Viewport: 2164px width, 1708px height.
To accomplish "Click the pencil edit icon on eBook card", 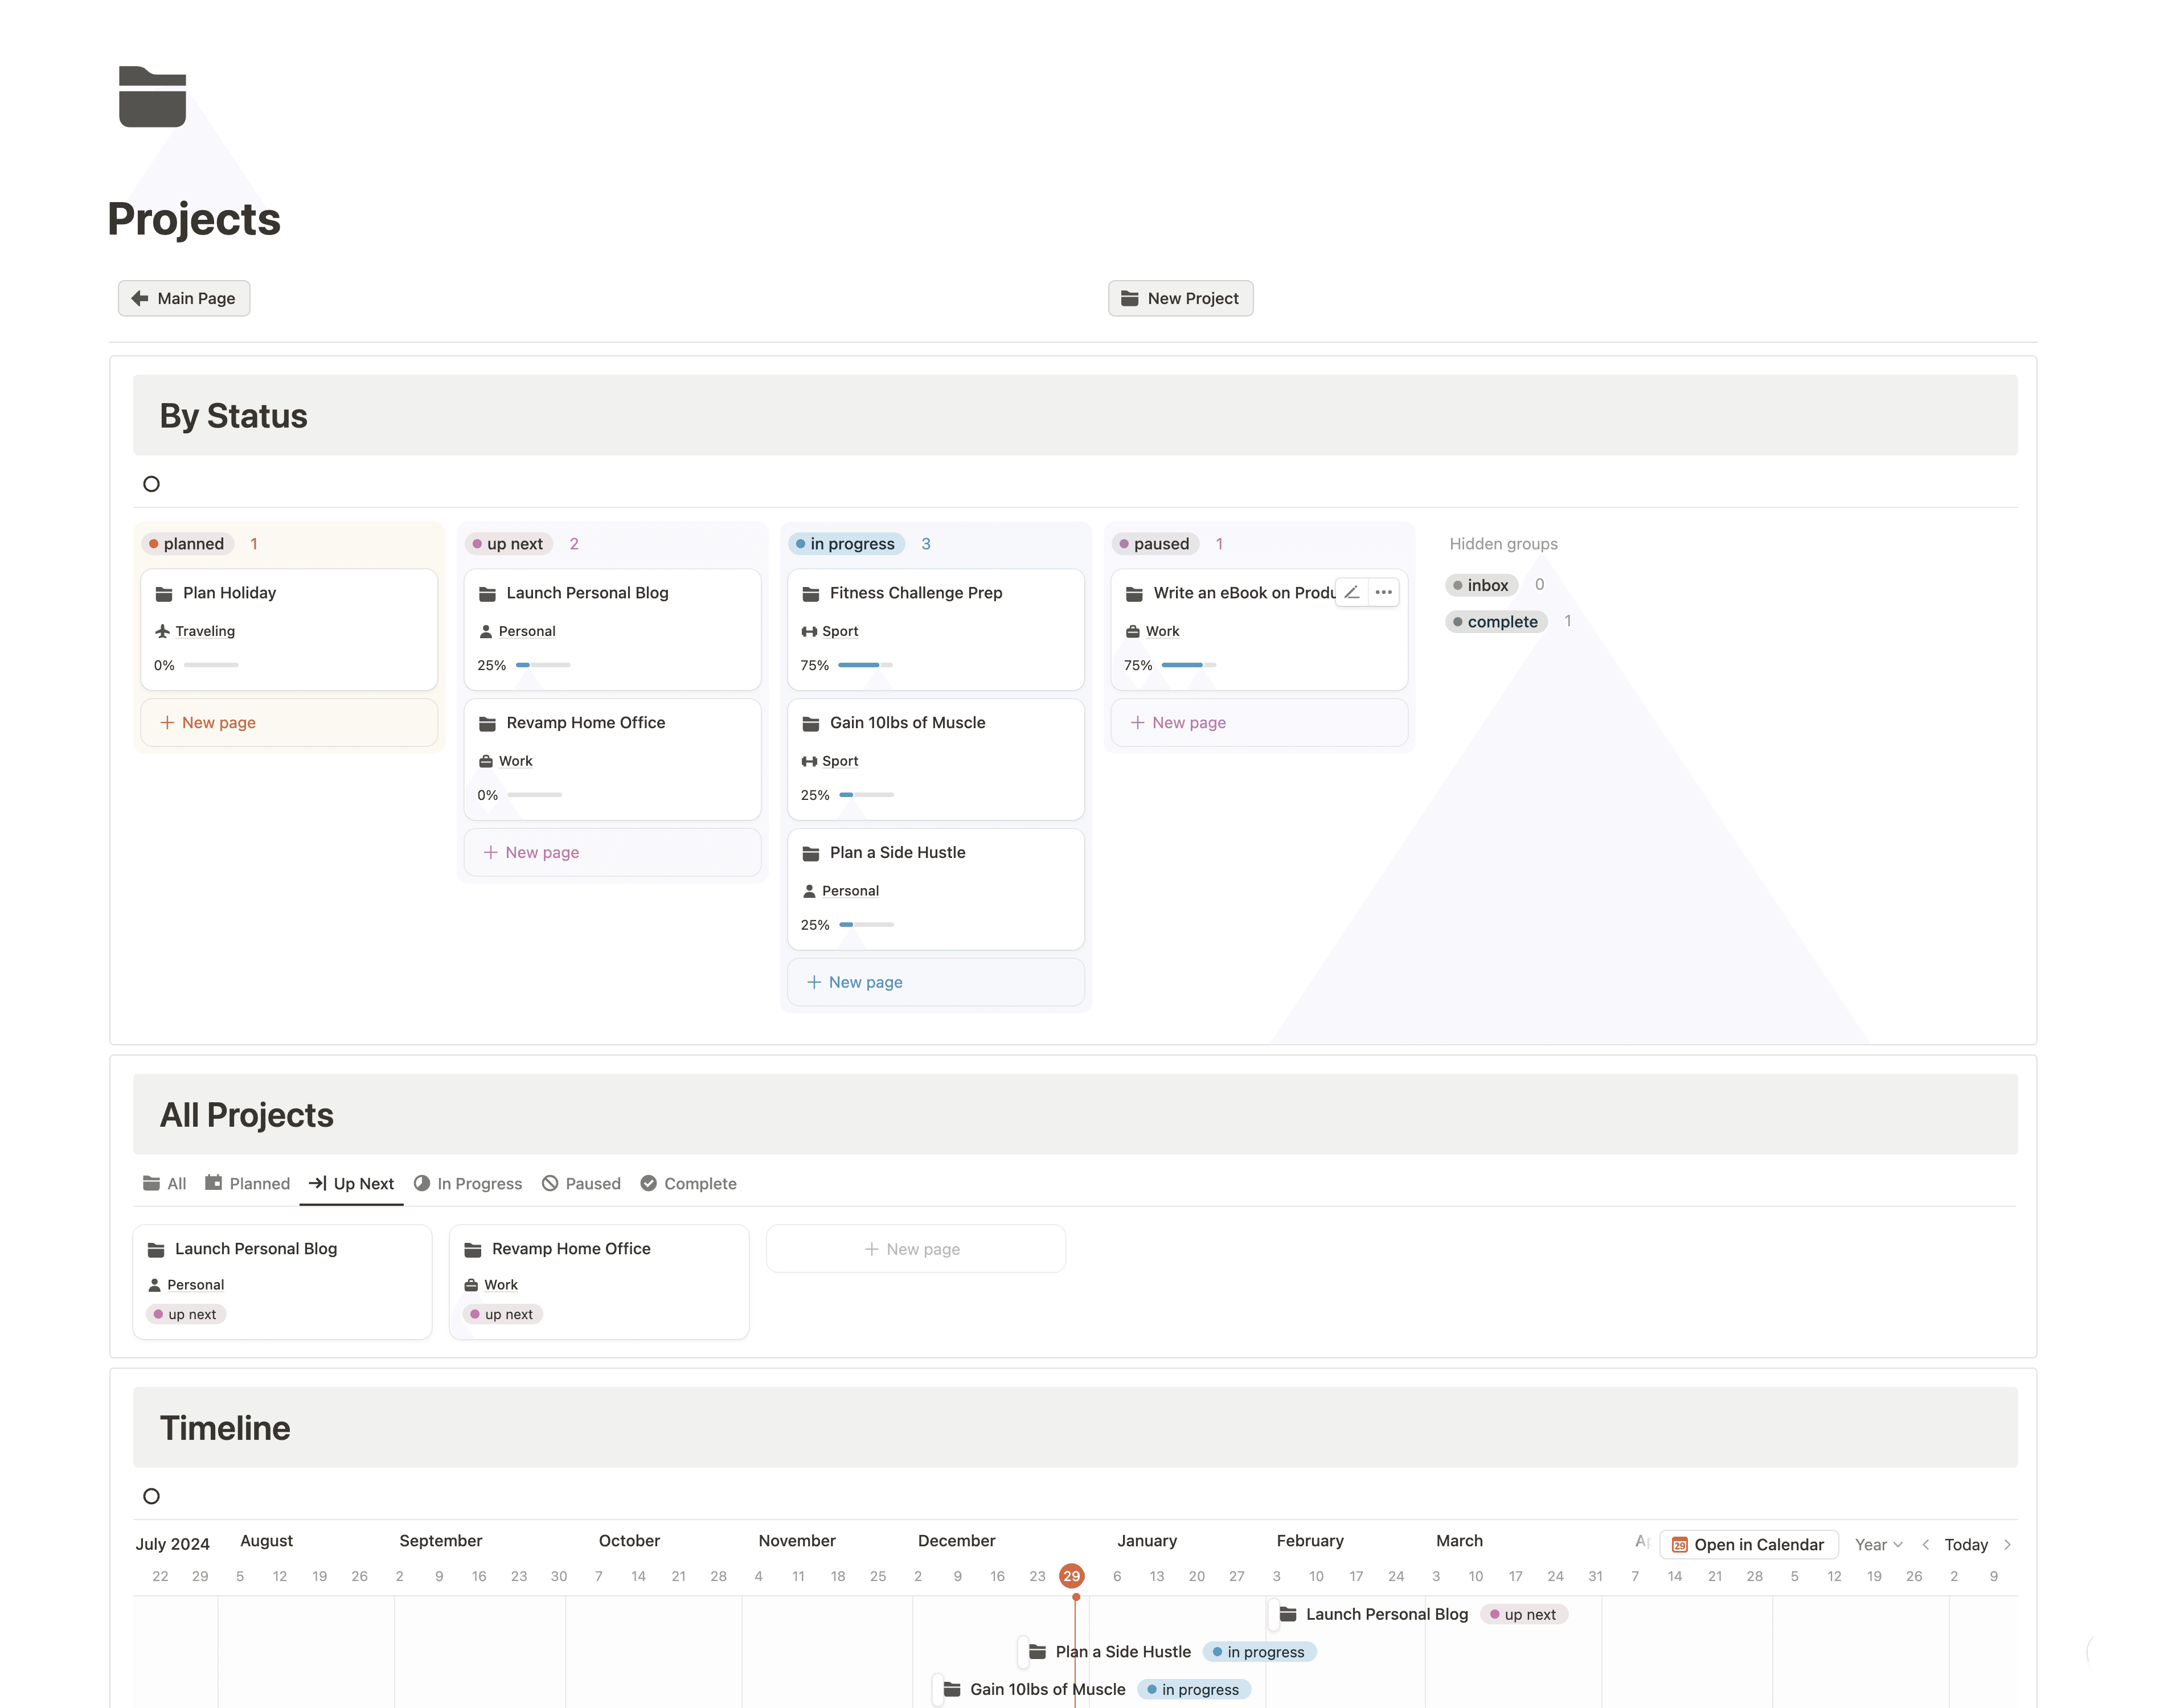I will click(x=1351, y=592).
